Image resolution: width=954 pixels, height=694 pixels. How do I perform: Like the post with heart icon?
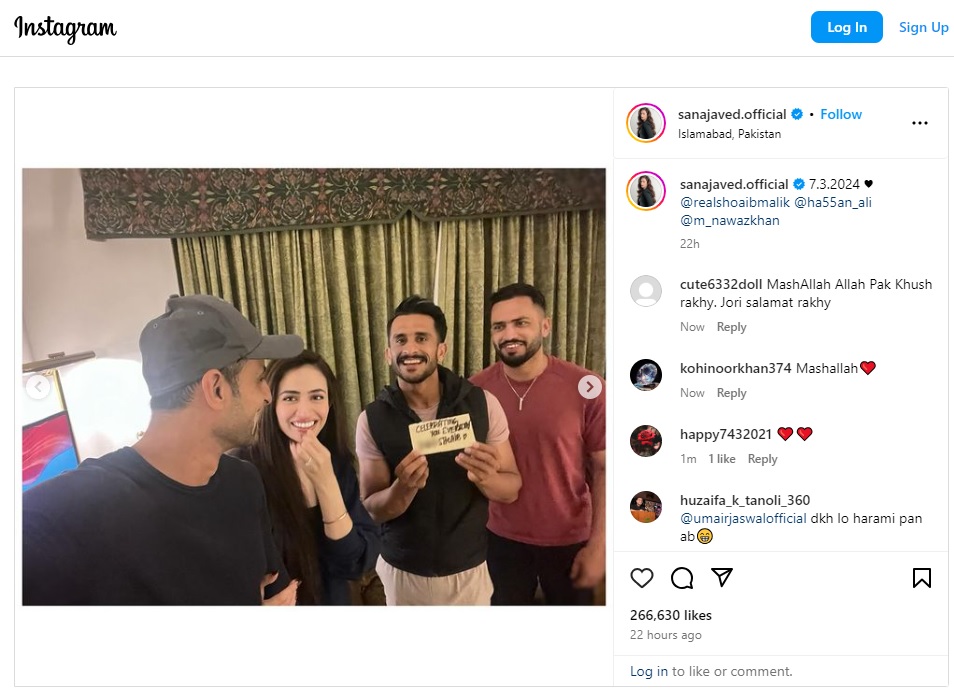(x=641, y=578)
